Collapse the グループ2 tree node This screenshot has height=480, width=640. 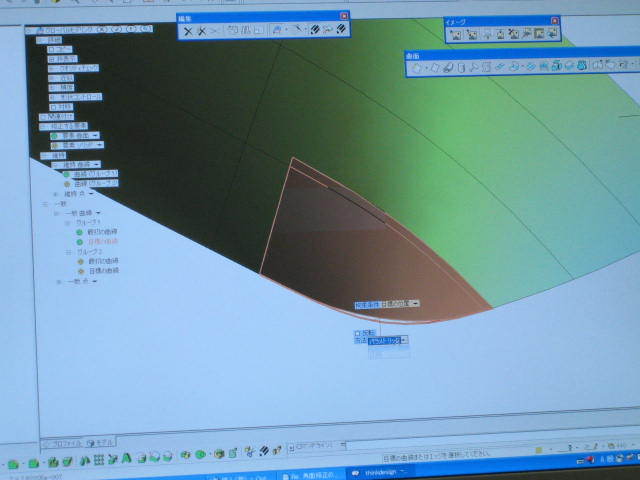click(x=68, y=252)
